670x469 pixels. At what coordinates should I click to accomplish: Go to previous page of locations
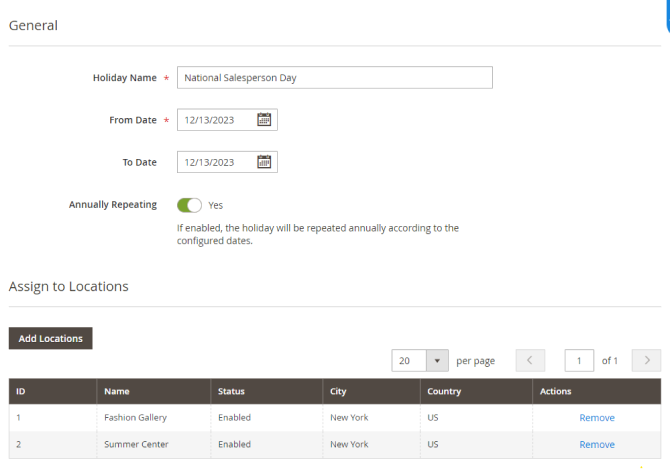tap(530, 360)
